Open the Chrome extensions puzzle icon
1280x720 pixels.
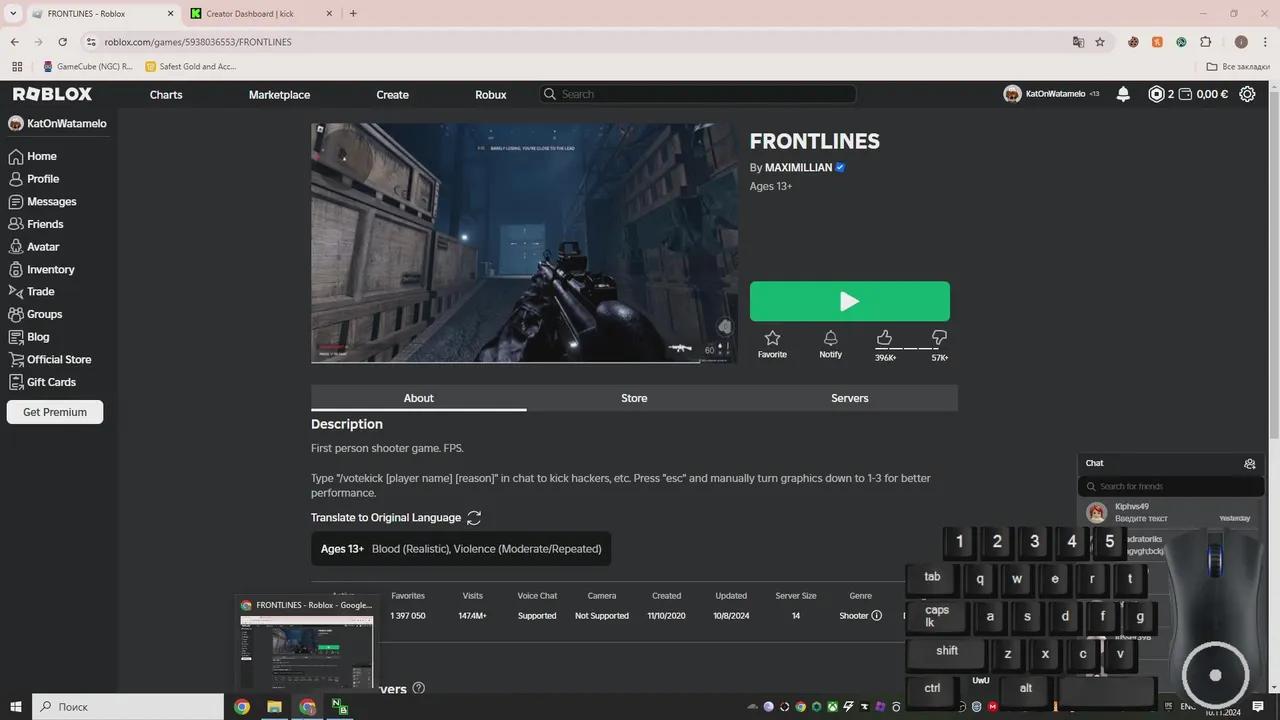tap(1205, 42)
